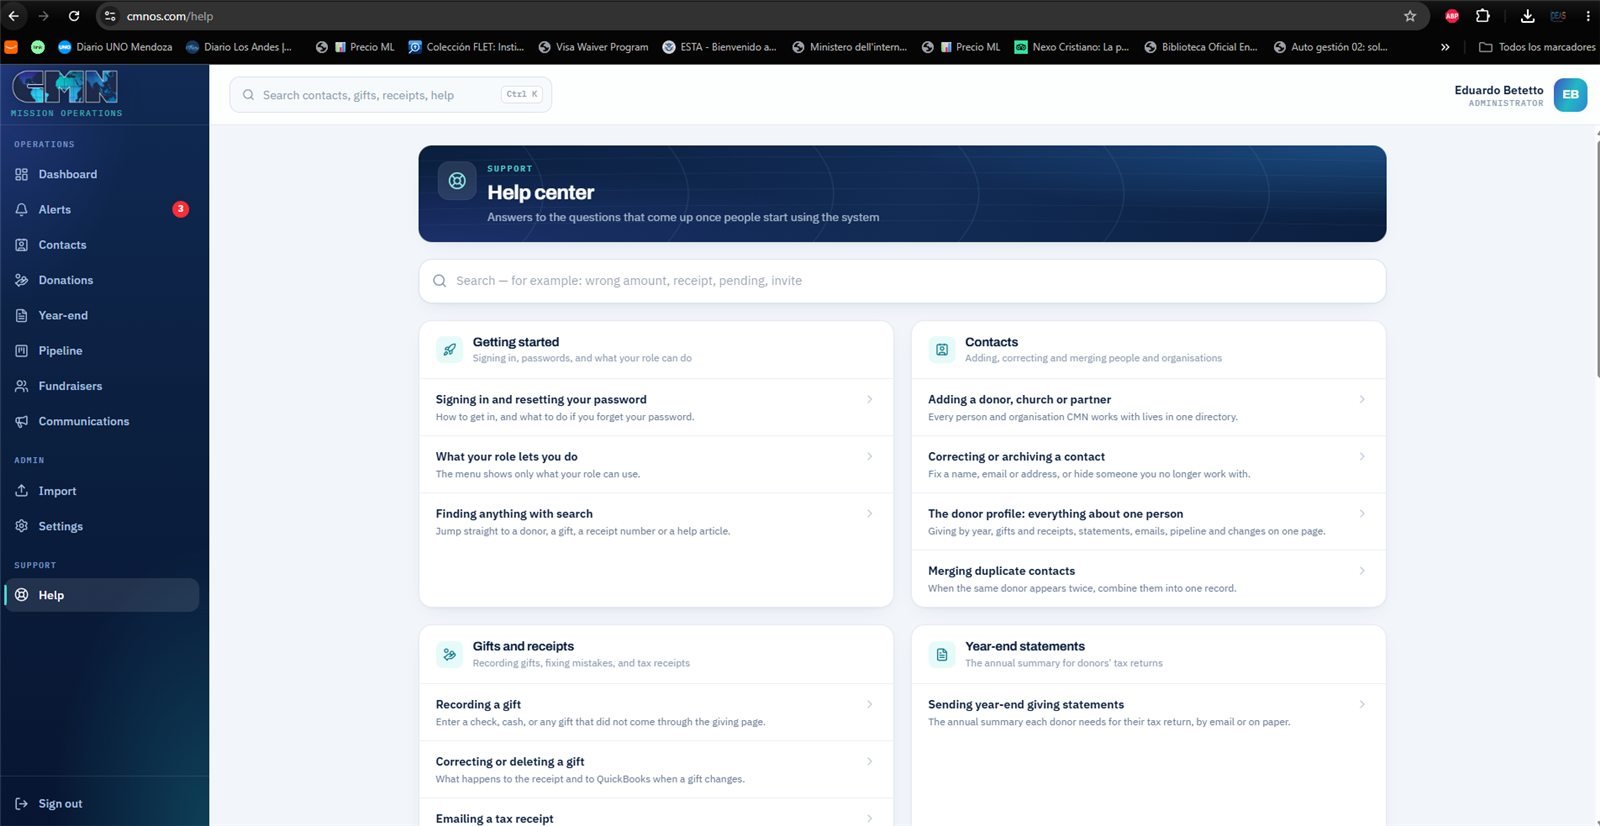Open the Alerts bell icon

point(22,209)
